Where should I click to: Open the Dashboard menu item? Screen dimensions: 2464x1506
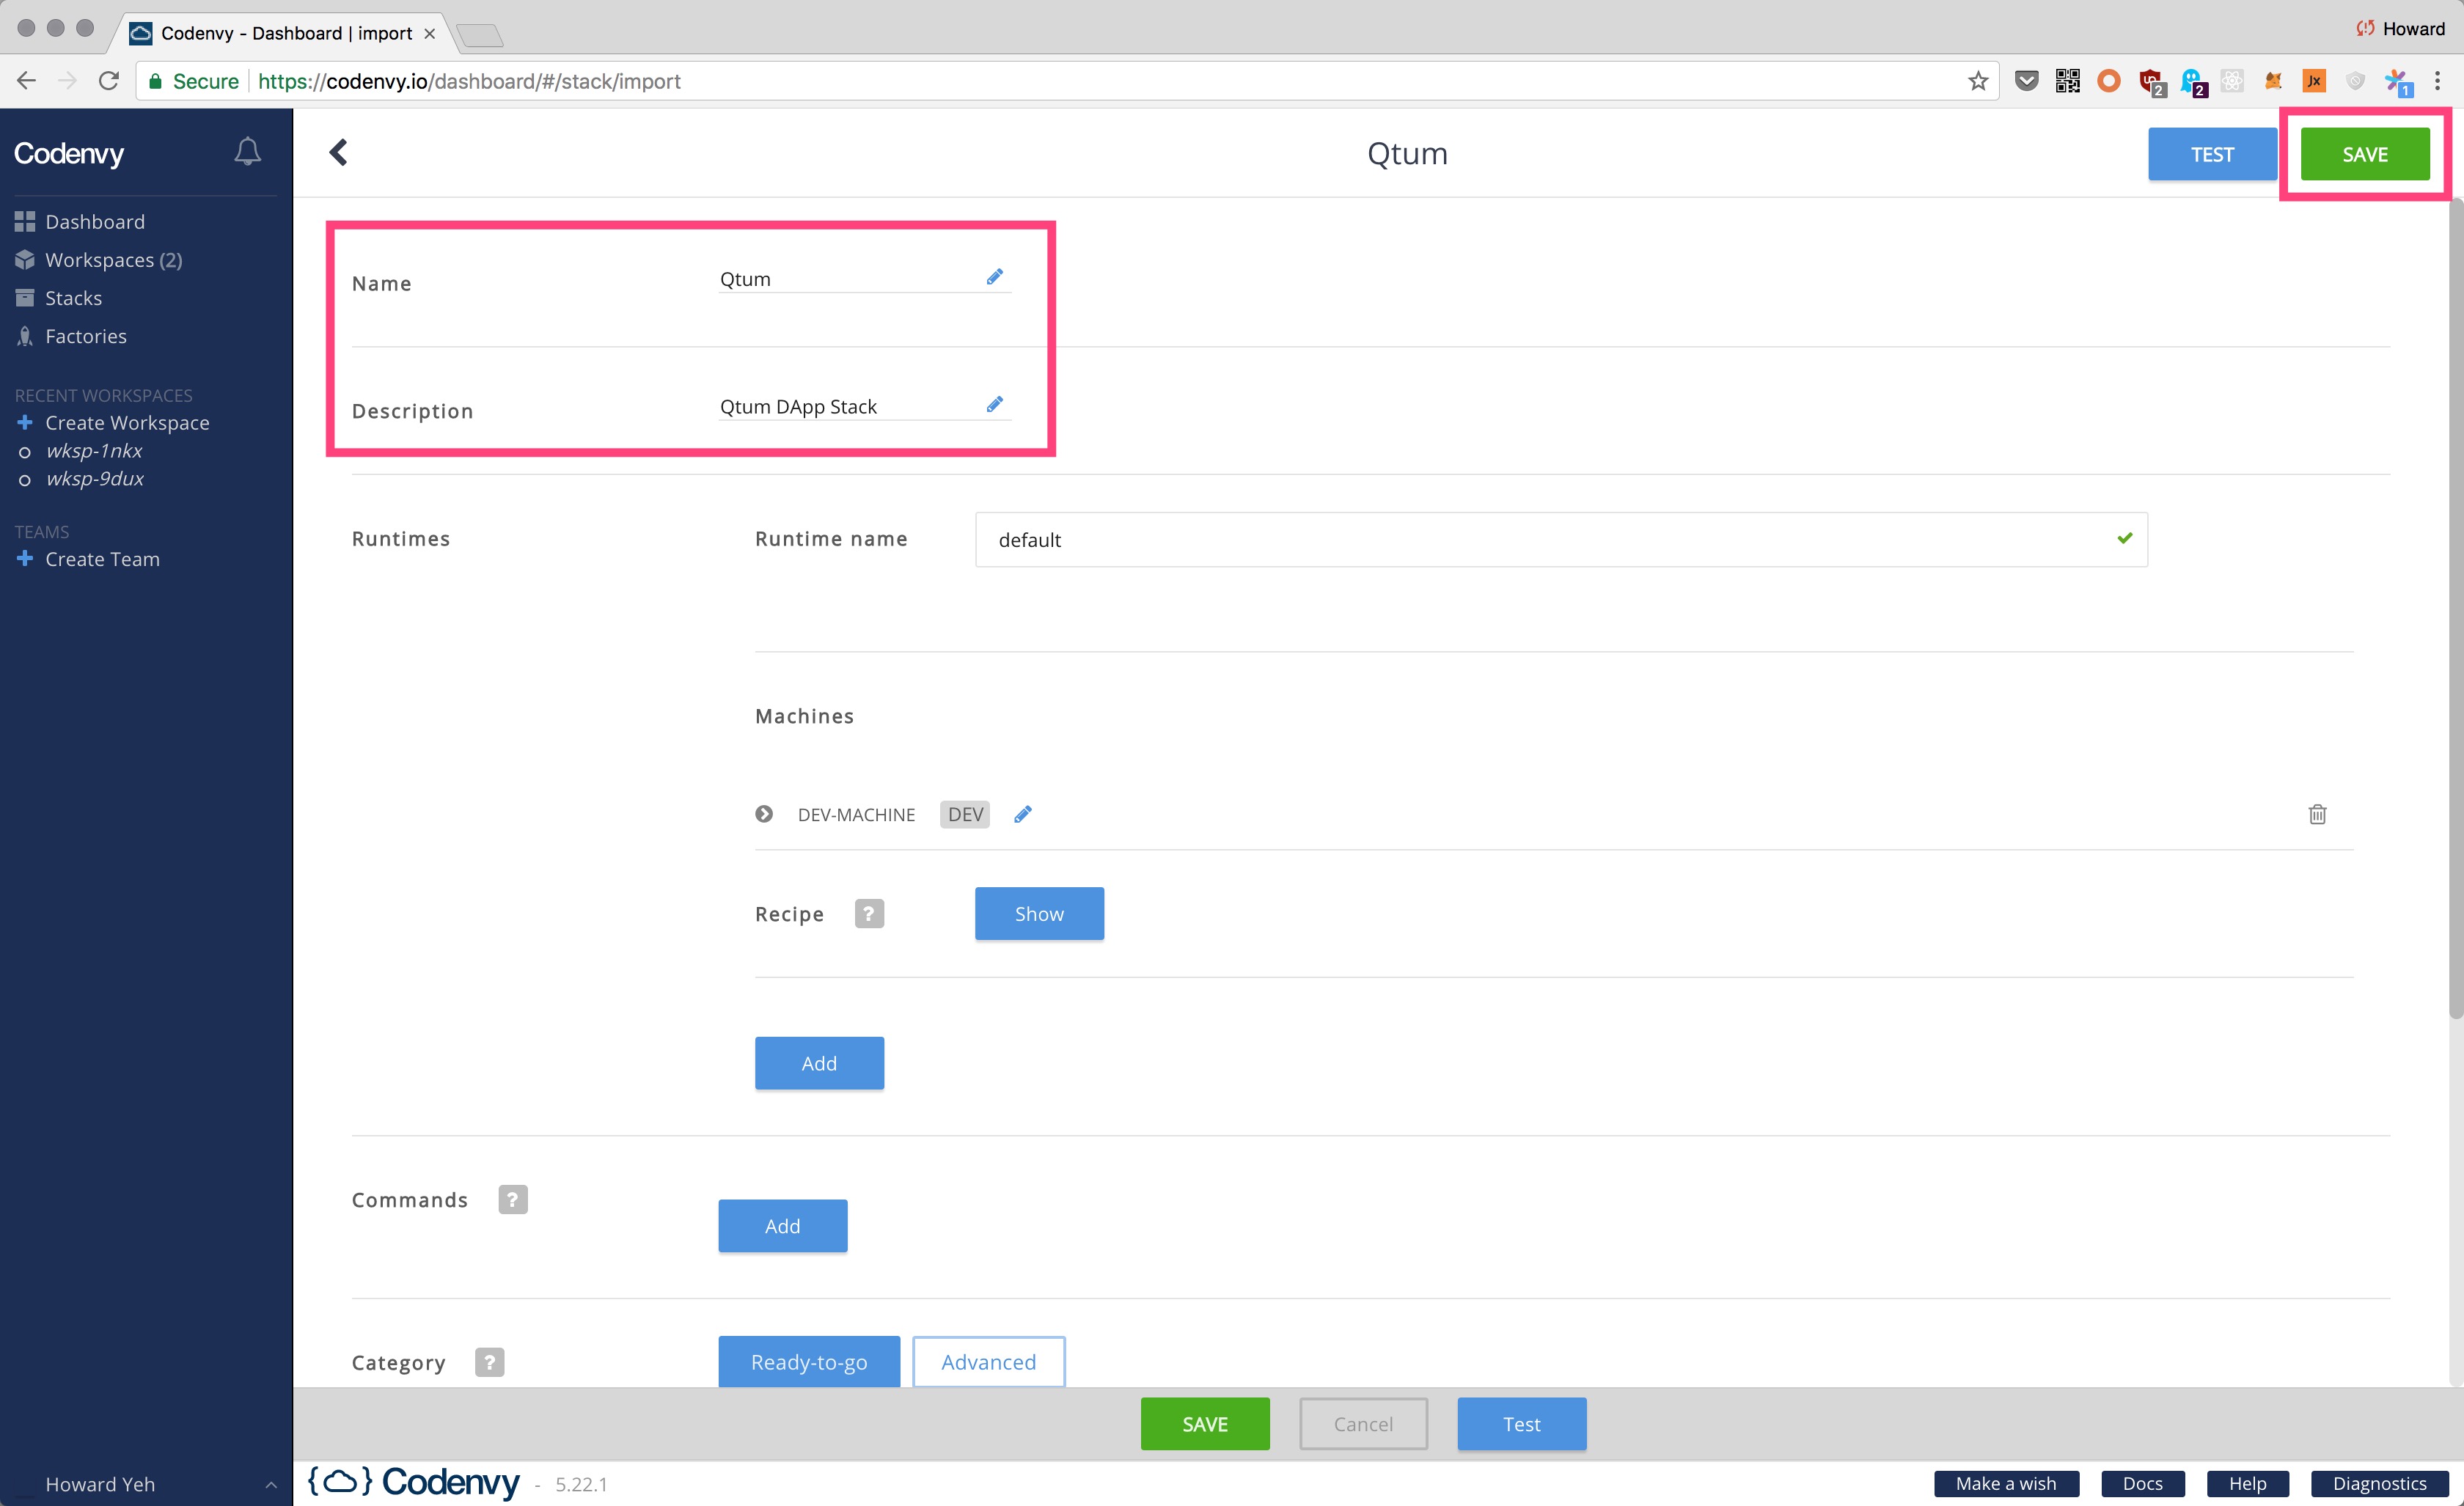[x=95, y=222]
